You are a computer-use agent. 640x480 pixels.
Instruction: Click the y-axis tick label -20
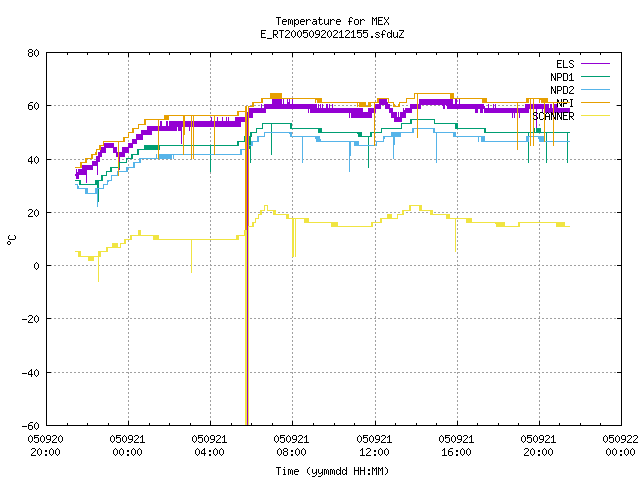31,319
